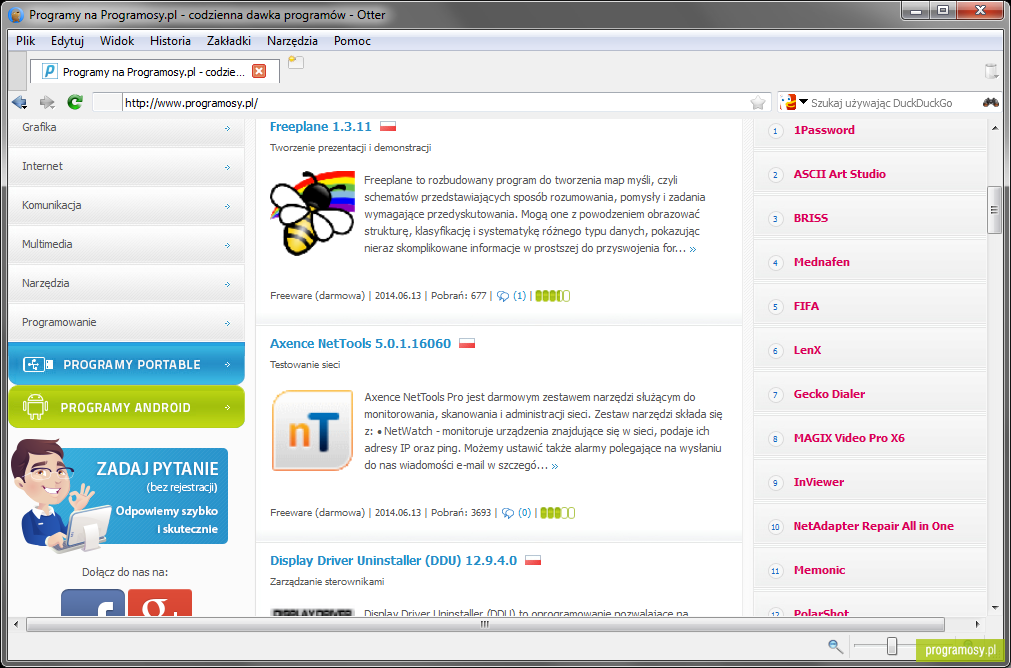Go back using the blue back arrow
The image size is (1011, 668).
coord(19,103)
